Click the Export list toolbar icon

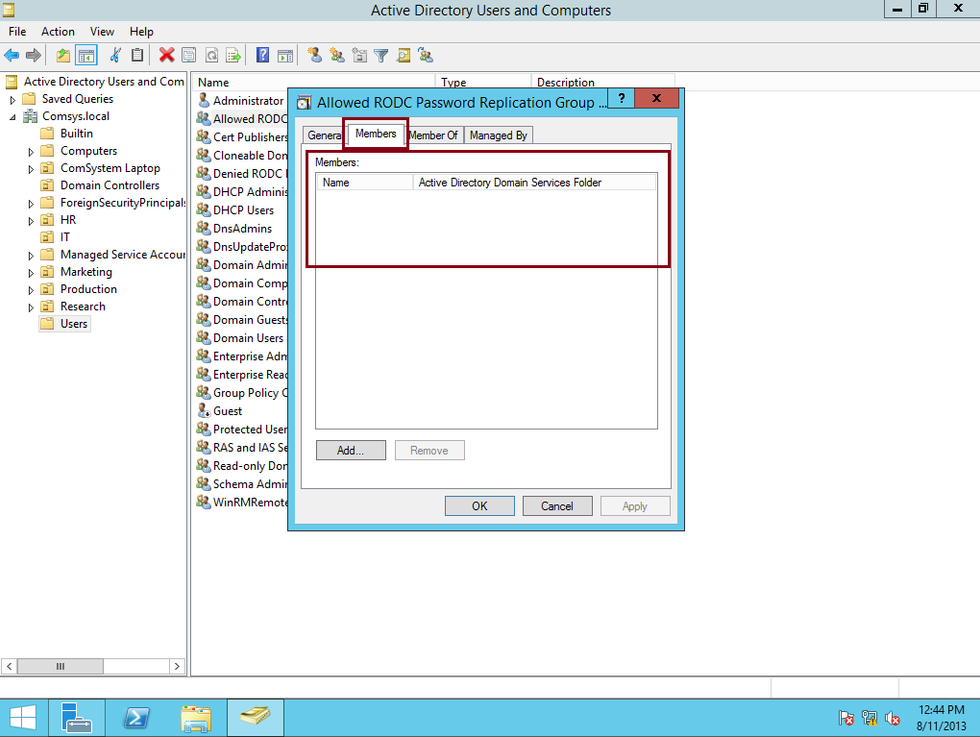(234, 56)
